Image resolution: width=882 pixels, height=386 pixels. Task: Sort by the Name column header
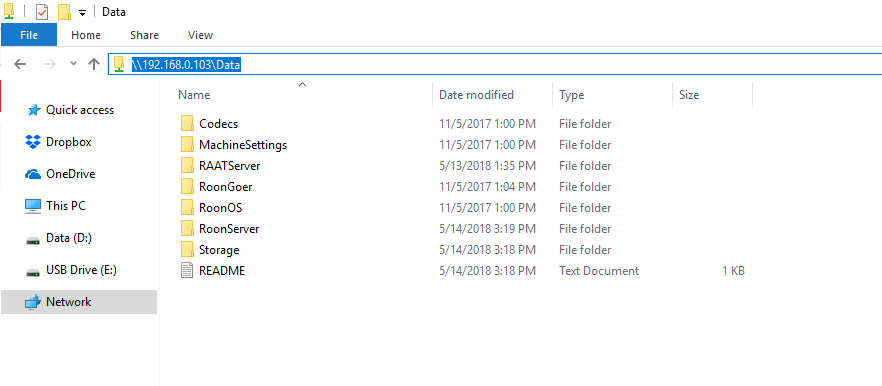point(194,95)
